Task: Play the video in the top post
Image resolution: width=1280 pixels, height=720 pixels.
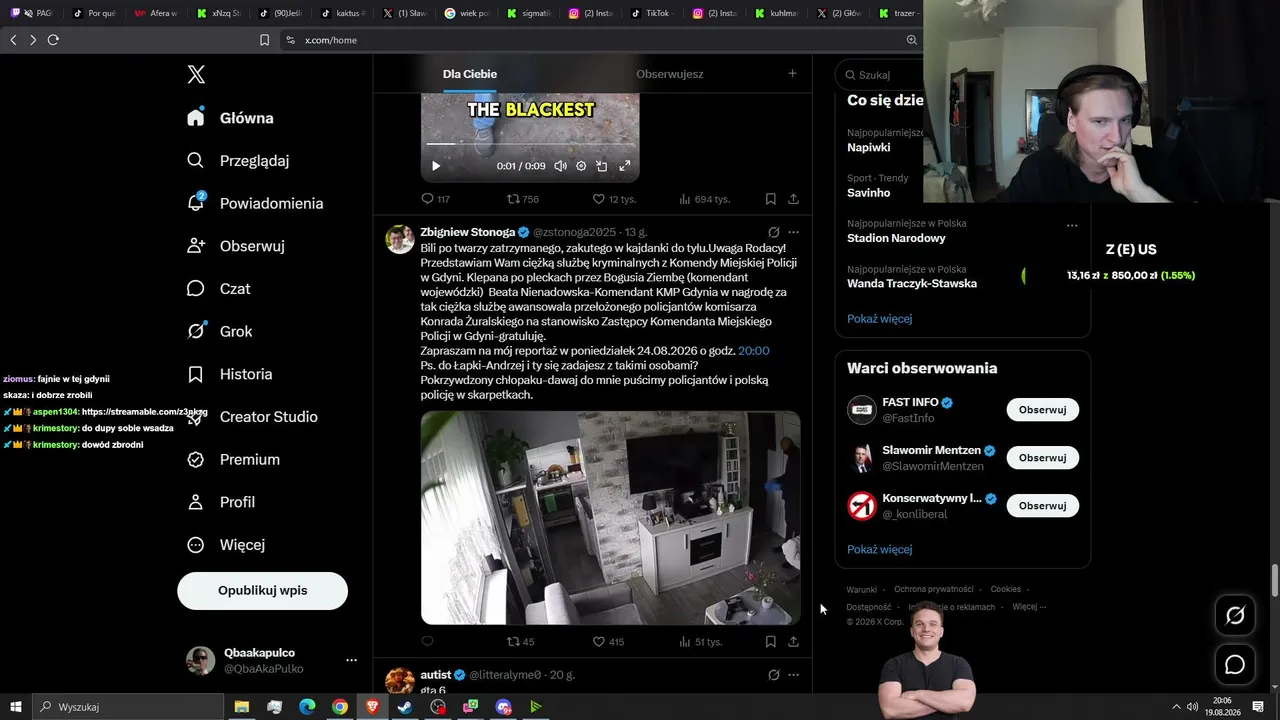Action: pyautogui.click(x=435, y=166)
